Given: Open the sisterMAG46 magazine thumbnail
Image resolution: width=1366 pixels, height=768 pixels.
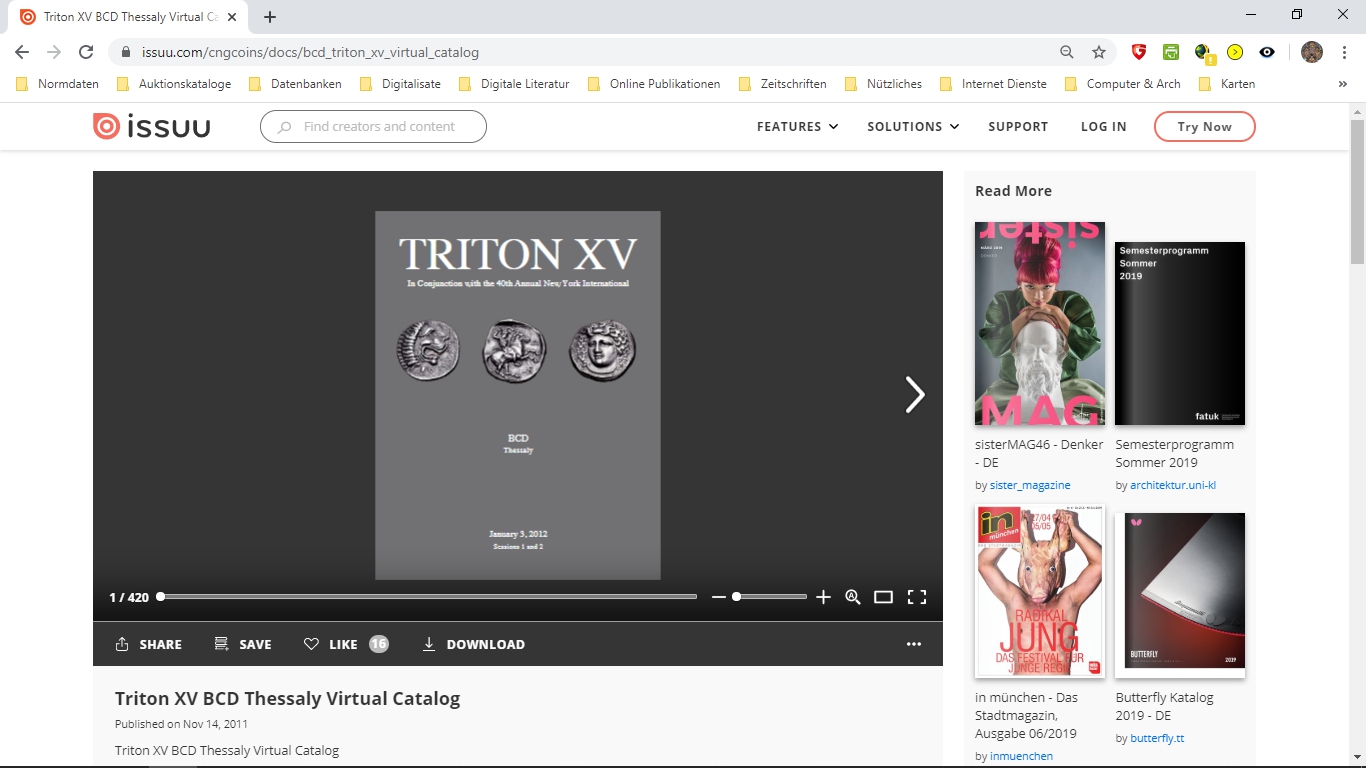Looking at the screenshot, I should pyautogui.click(x=1039, y=323).
